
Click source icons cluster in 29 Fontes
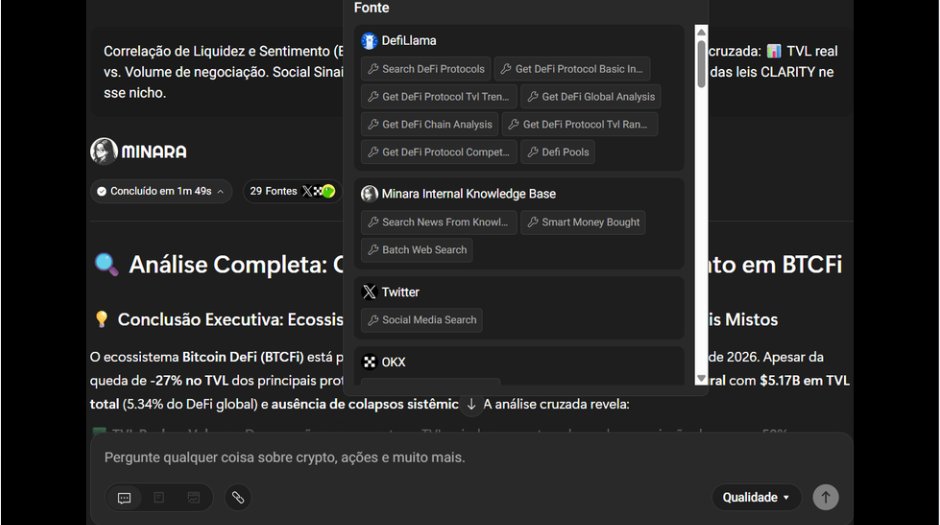pos(319,191)
